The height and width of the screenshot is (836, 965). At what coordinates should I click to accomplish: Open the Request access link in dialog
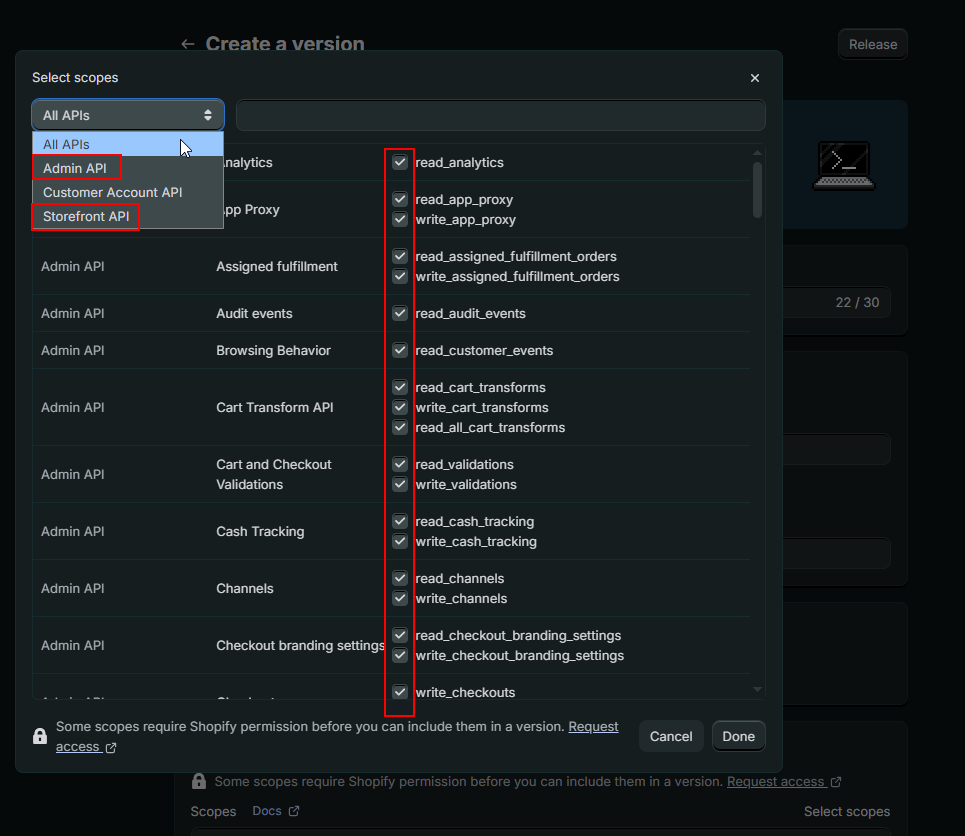[x=593, y=727]
